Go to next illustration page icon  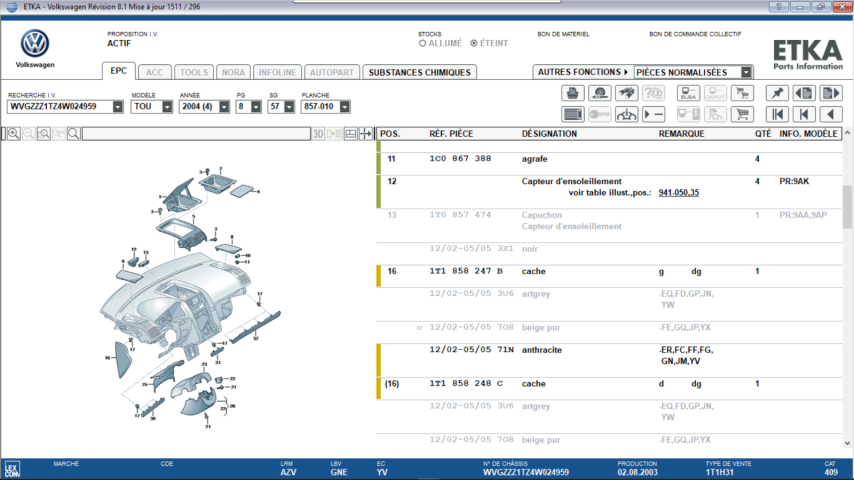click(831, 93)
